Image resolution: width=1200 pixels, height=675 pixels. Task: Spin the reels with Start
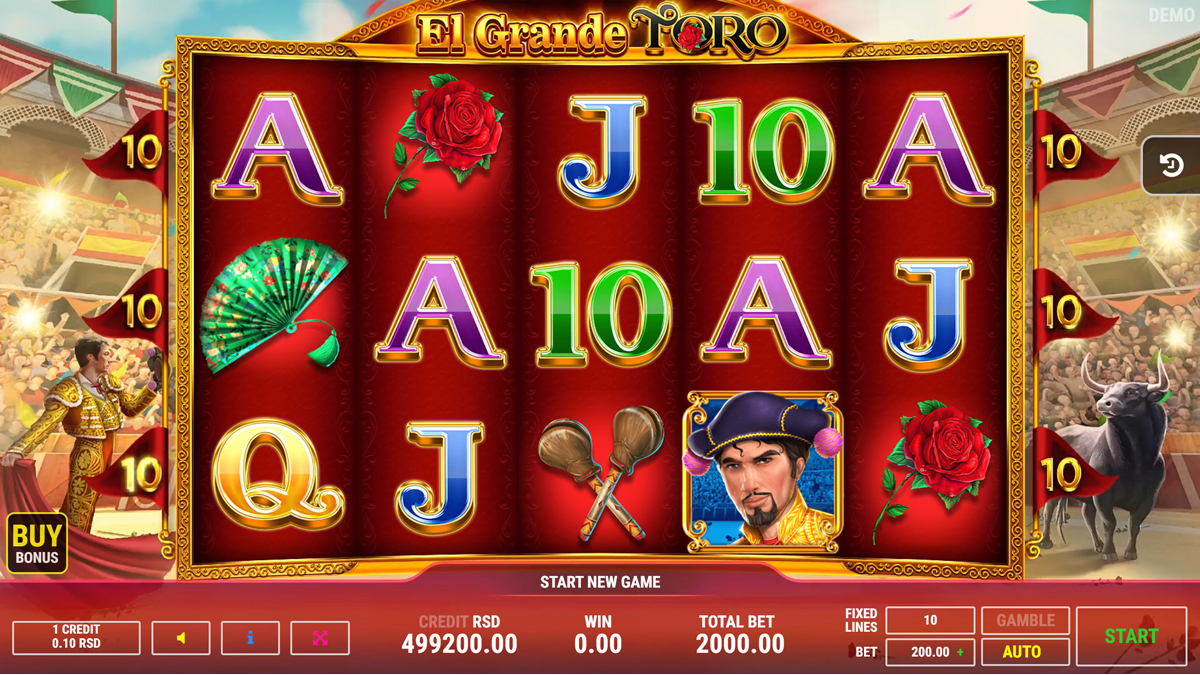tap(1131, 636)
